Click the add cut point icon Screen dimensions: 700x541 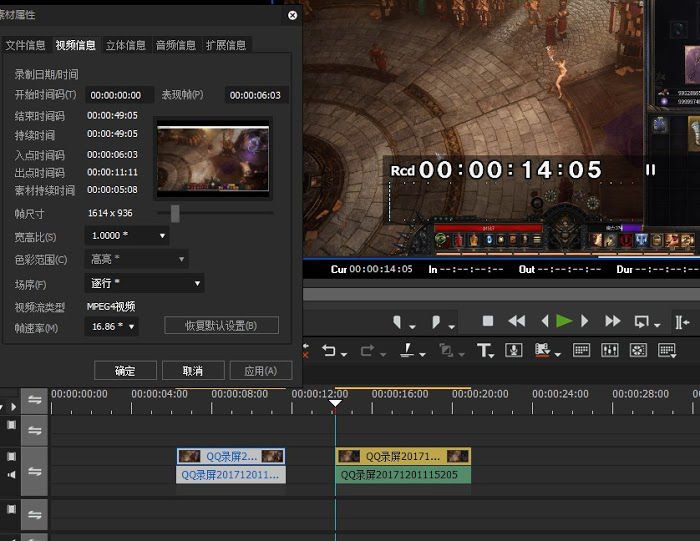pos(407,350)
